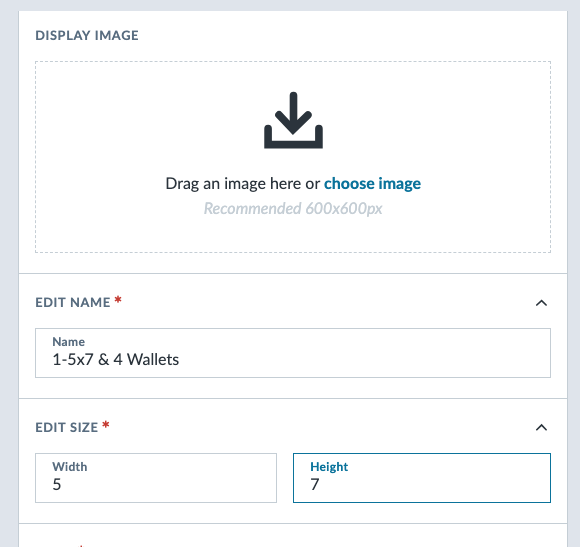Focus the Name input containing 1-5x7 & 4 Wallets
The height and width of the screenshot is (547, 580).
click(293, 353)
